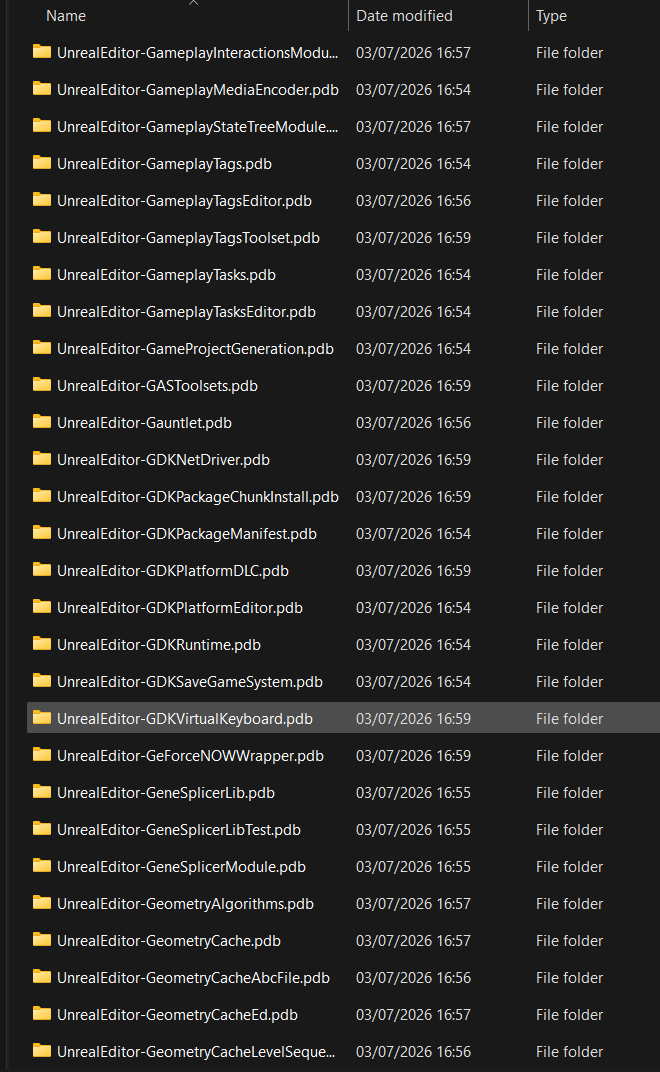Click folder icon of UnrealEditor-GDKNetDriver.pdb

(x=42, y=458)
